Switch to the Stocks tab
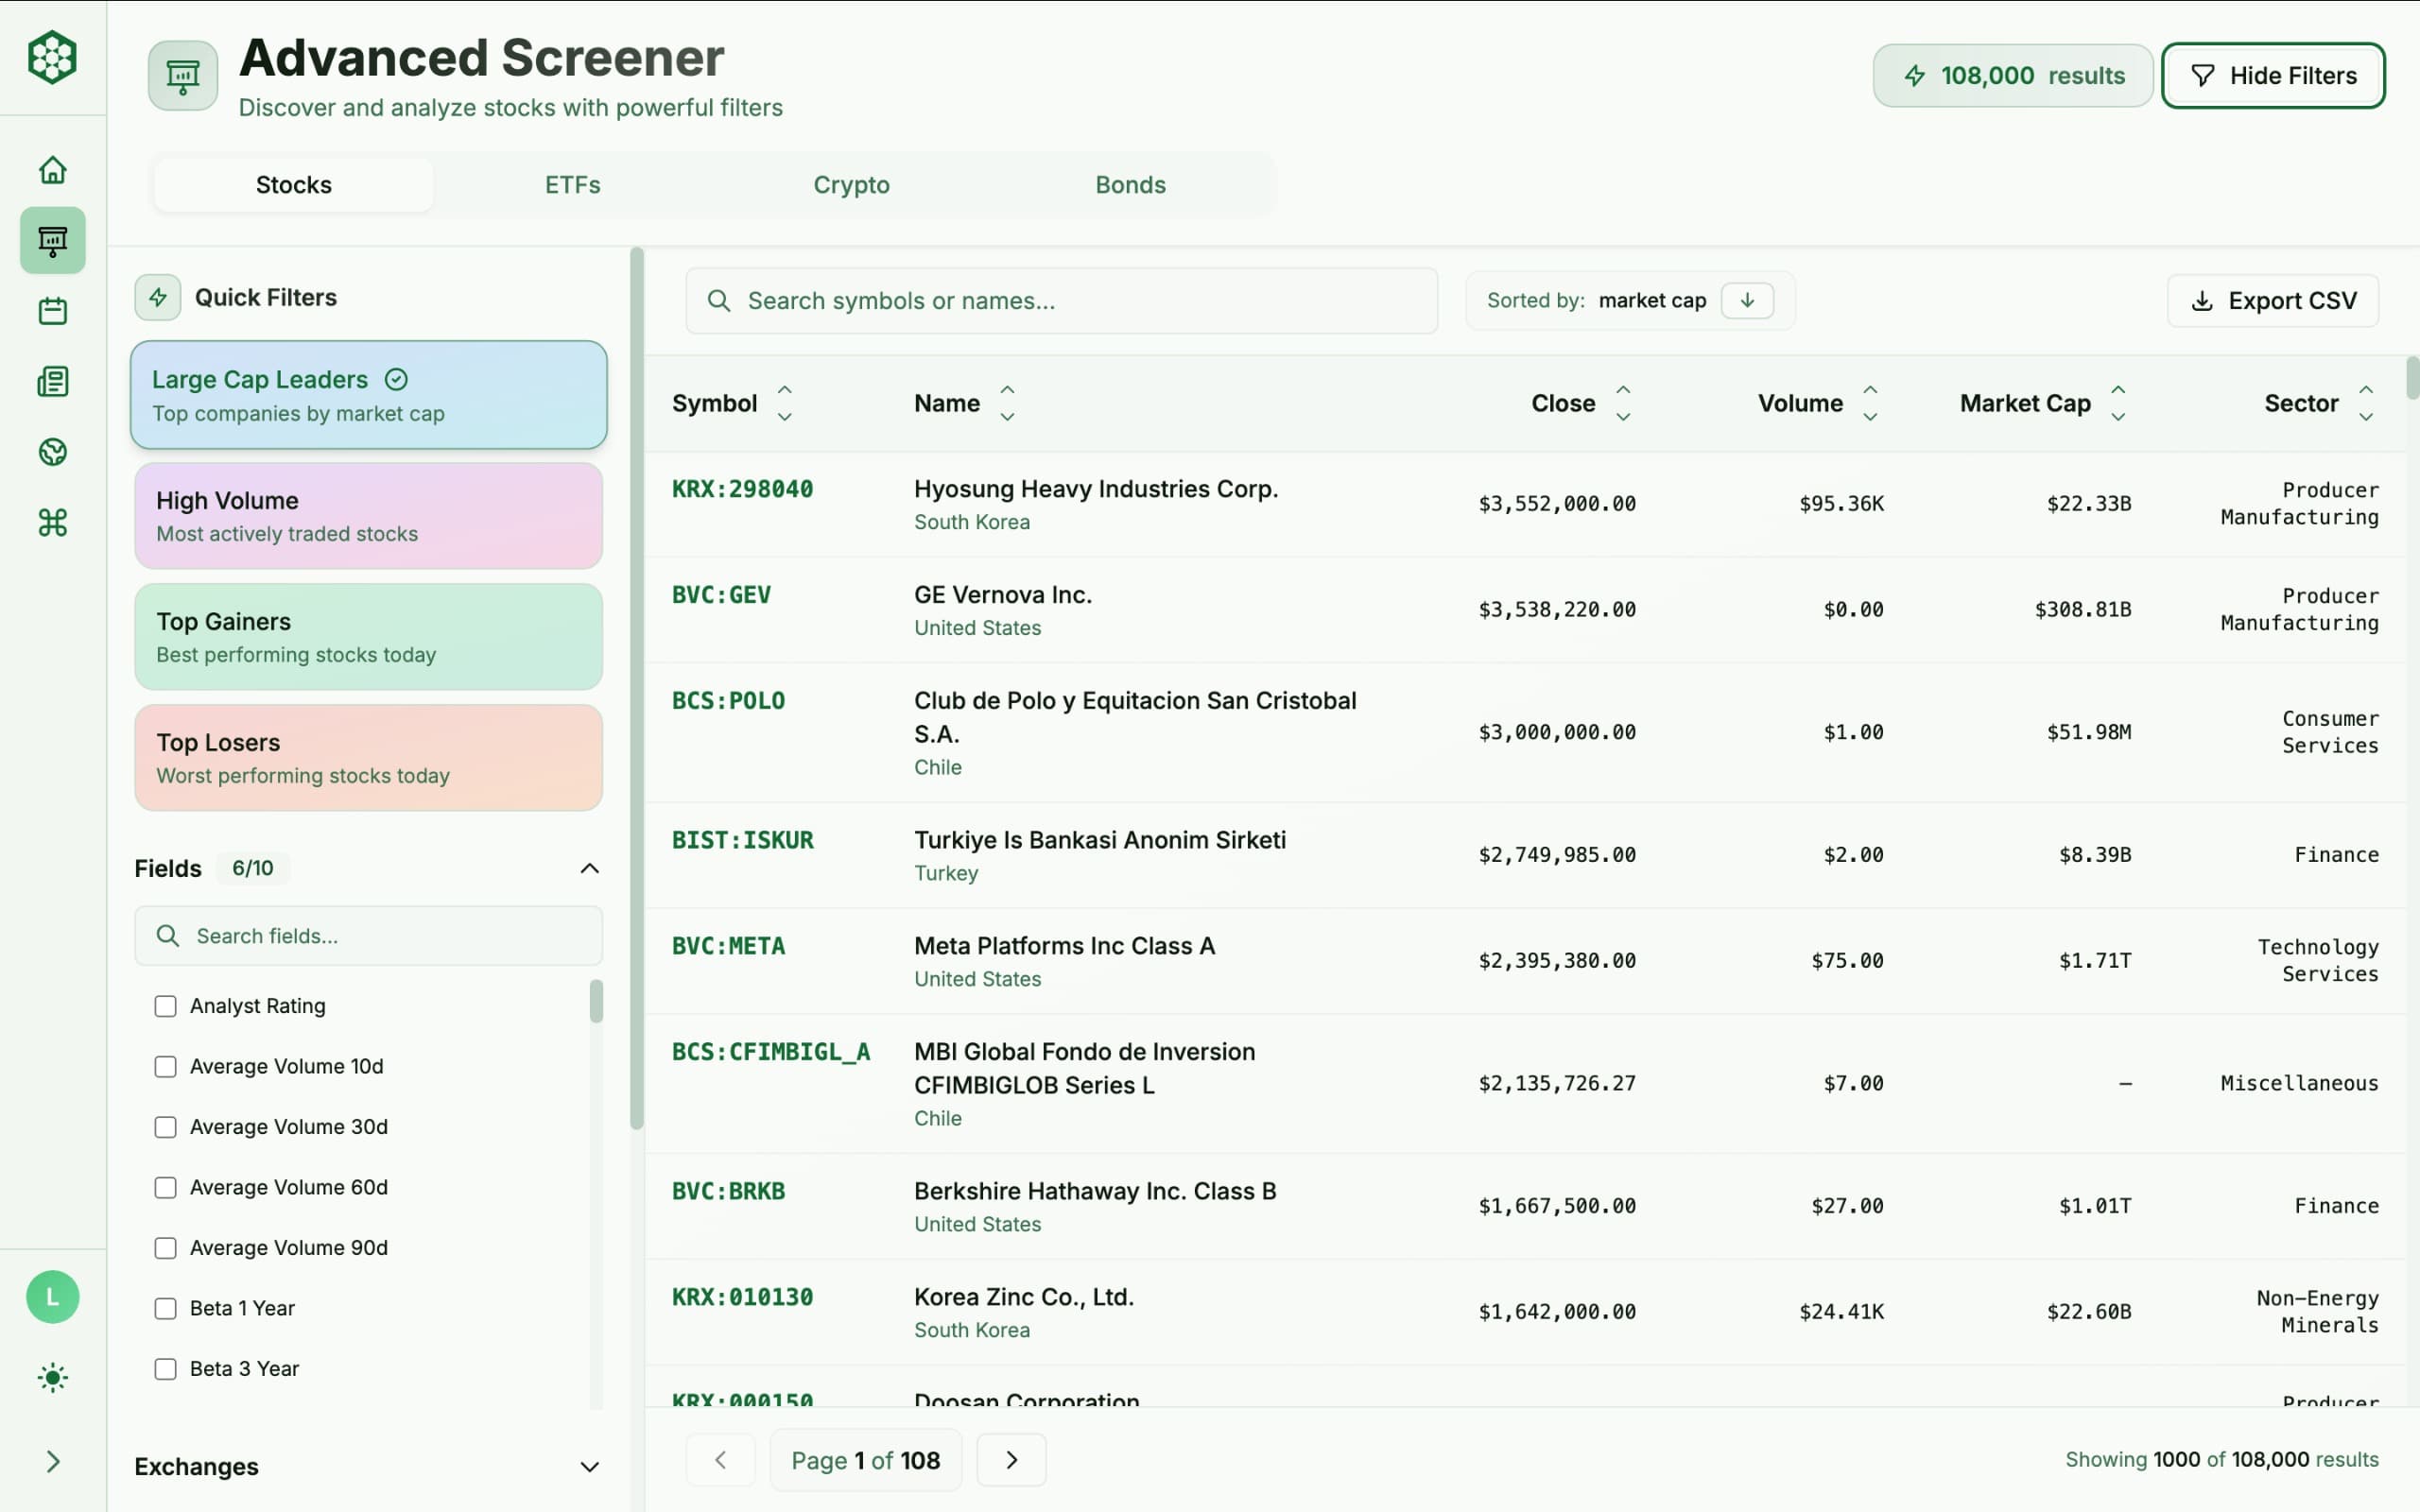This screenshot has width=2420, height=1512. point(294,185)
